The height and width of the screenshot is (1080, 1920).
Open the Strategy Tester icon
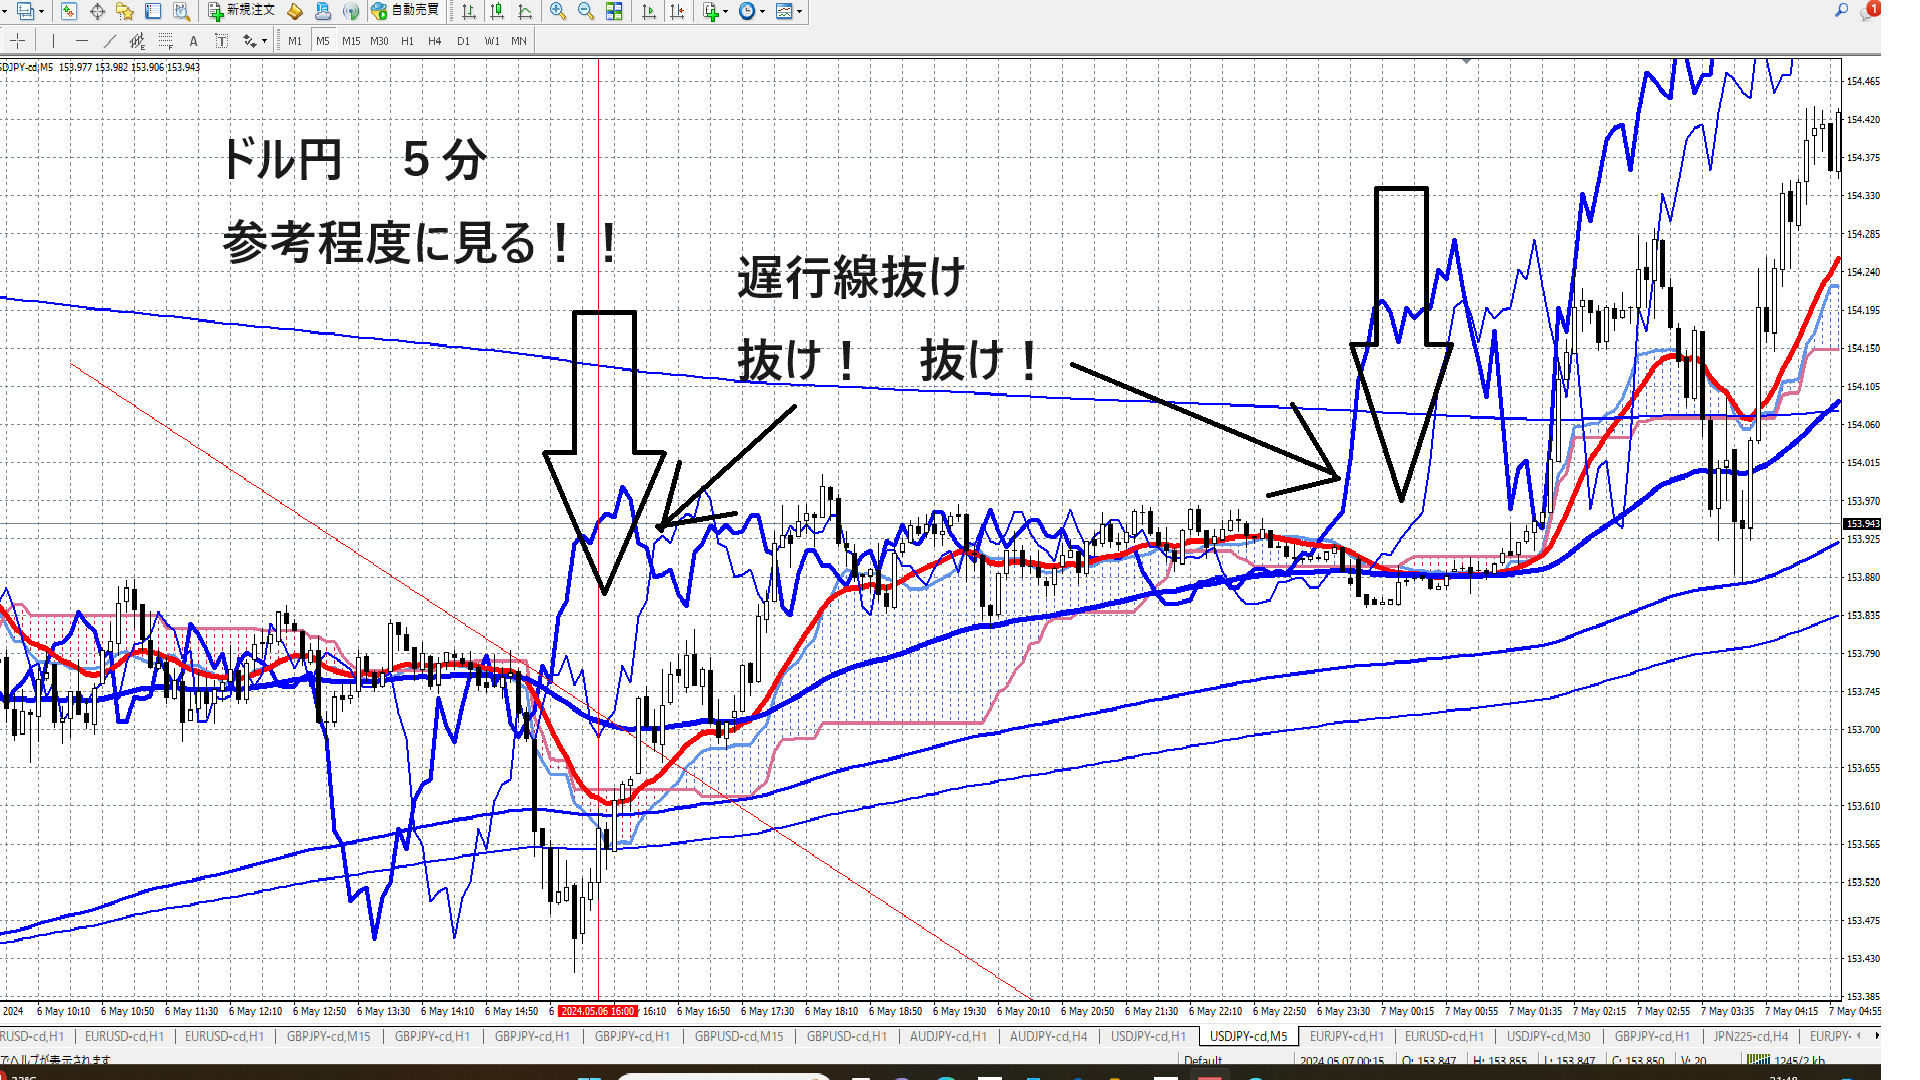181,11
